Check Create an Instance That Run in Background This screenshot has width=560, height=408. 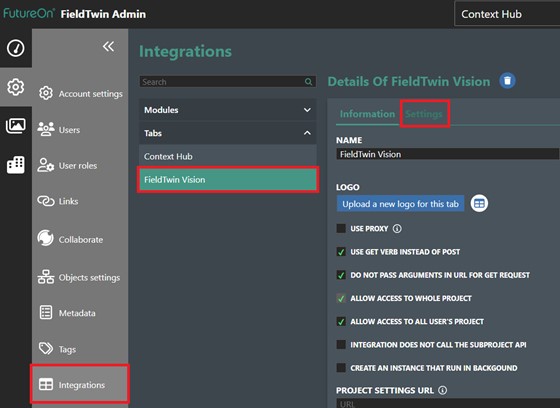pyautogui.click(x=341, y=368)
